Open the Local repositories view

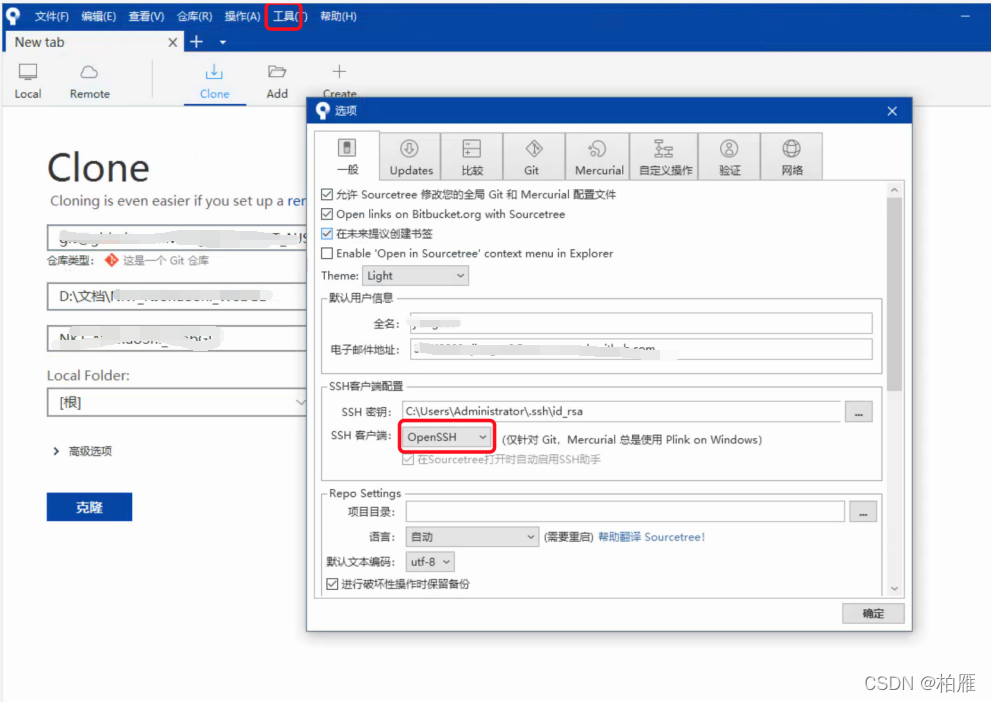click(28, 81)
